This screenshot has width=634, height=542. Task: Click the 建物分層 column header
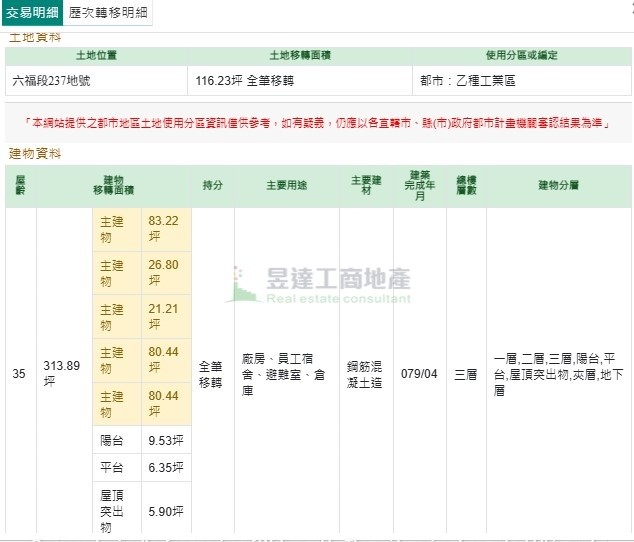[558, 185]
